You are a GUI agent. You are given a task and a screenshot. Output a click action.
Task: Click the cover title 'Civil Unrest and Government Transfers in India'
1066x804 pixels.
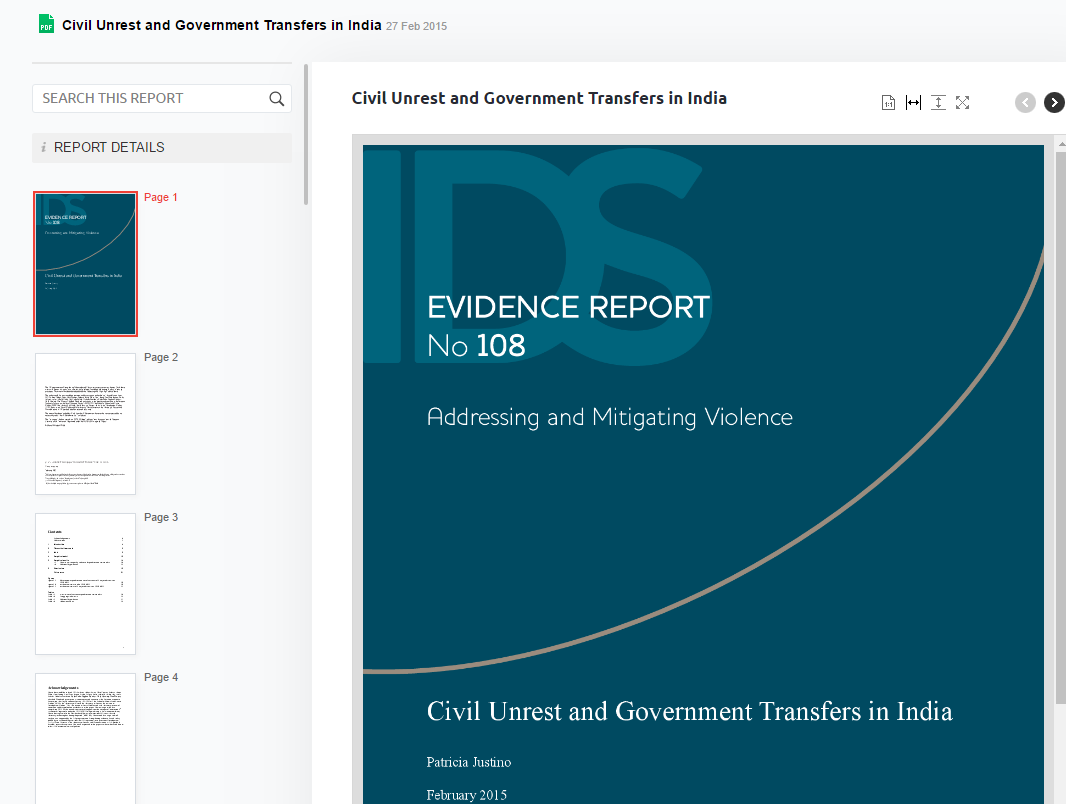tap(689, 712)
